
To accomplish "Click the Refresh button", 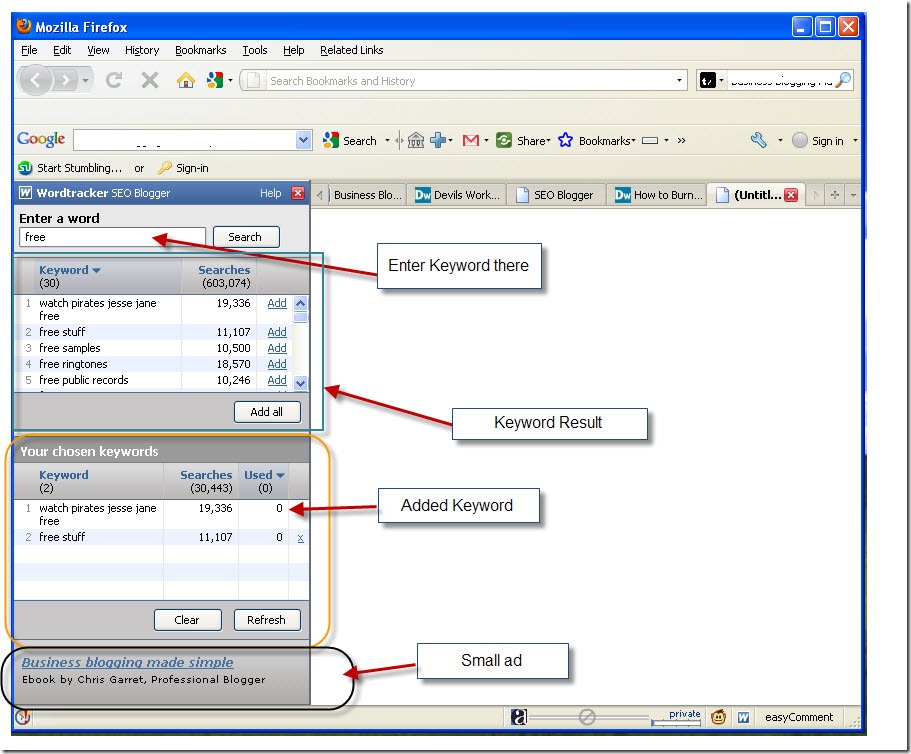I will click(x=267, y=620).
